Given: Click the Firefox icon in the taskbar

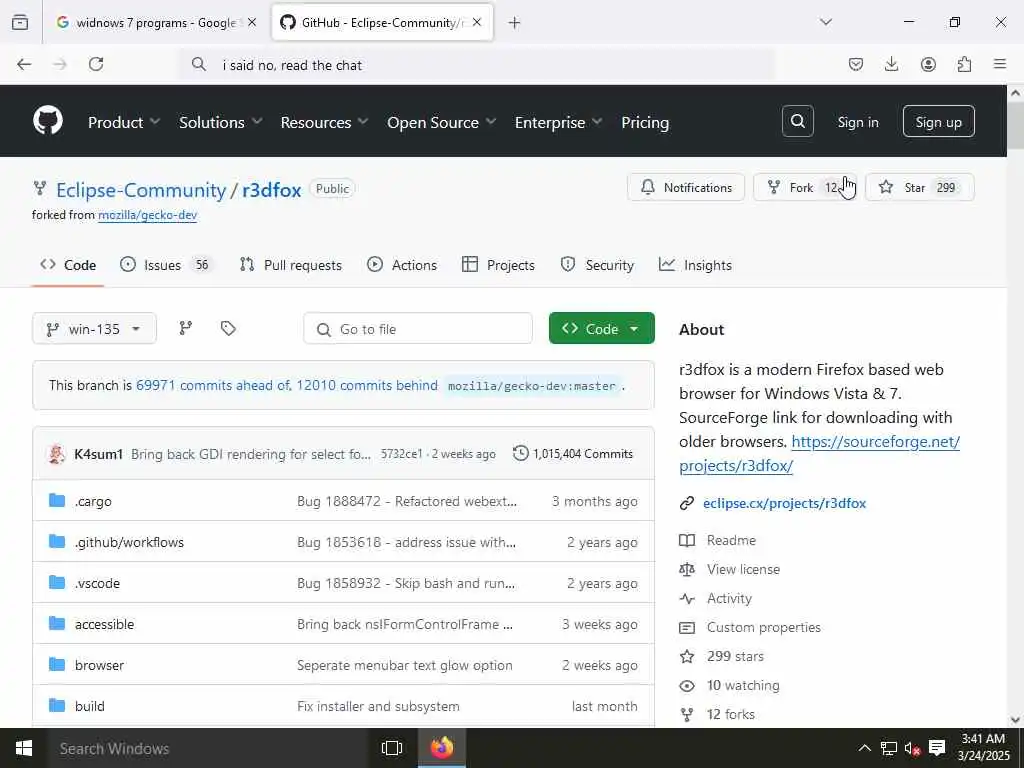Looking at the screenshot, I should [x=442, y=748].
